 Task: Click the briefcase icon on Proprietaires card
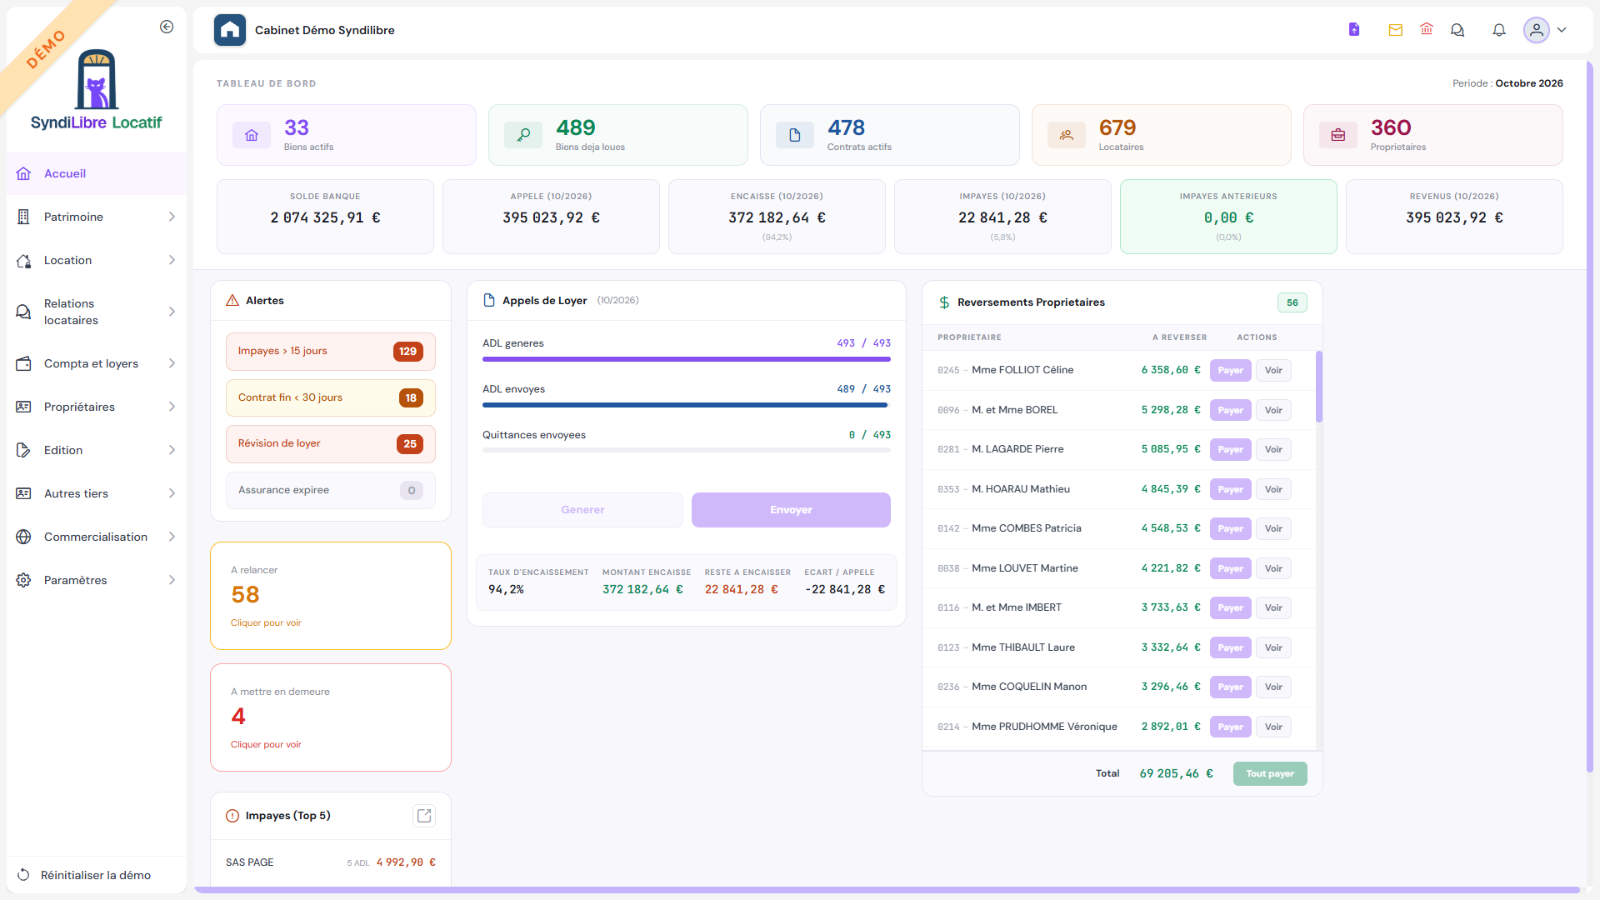click(x=1338, y=135)
